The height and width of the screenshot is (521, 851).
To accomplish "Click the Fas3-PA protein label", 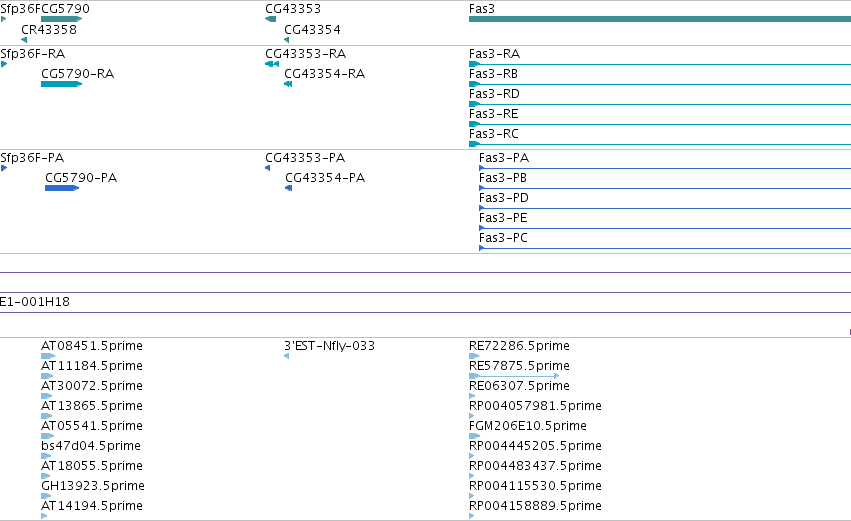I will tap(504, 158).
